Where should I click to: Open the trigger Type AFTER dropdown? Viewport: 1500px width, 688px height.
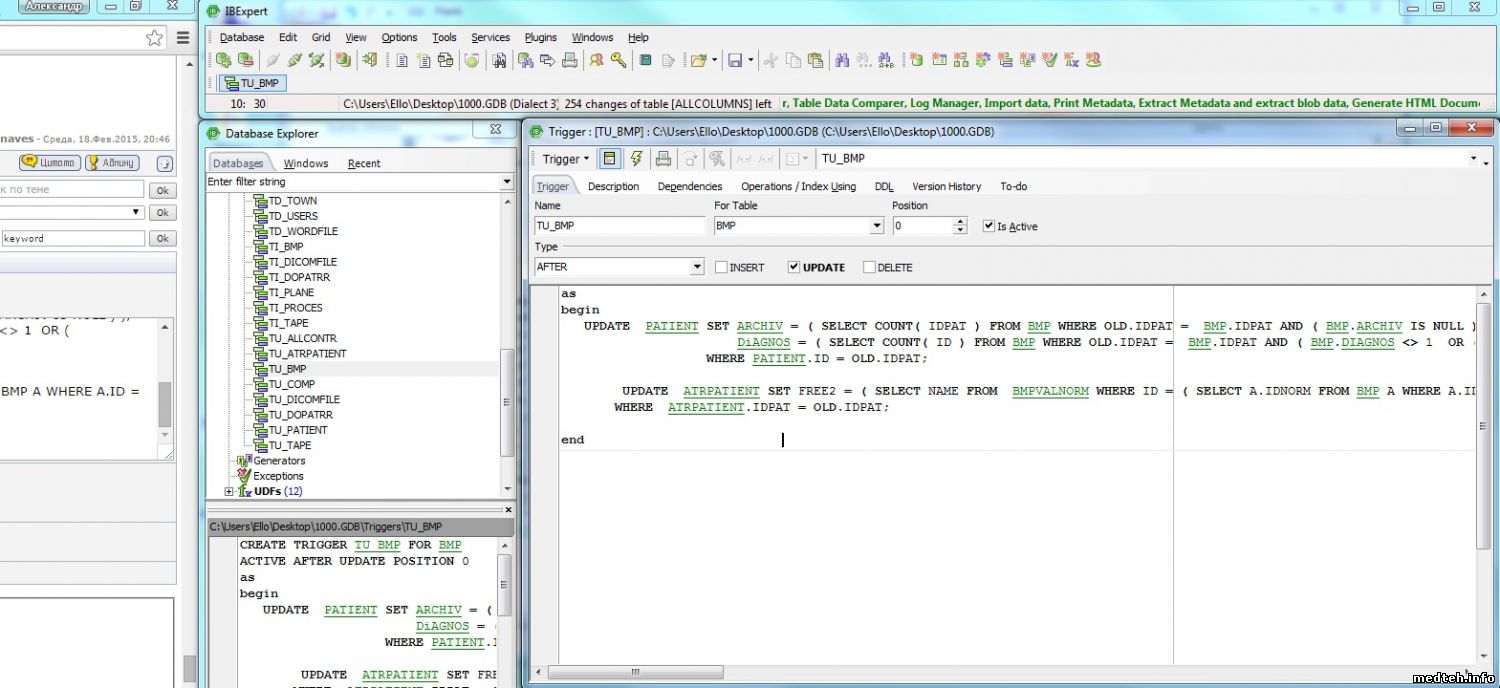(x=697, y=268)
